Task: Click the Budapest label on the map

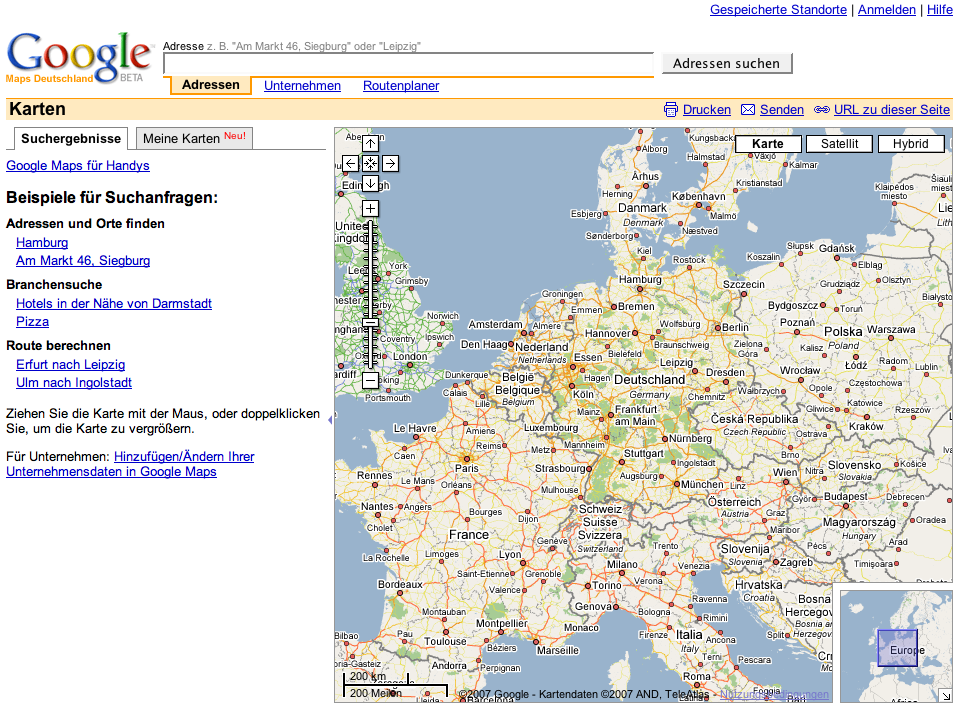Action: [846, 496]
